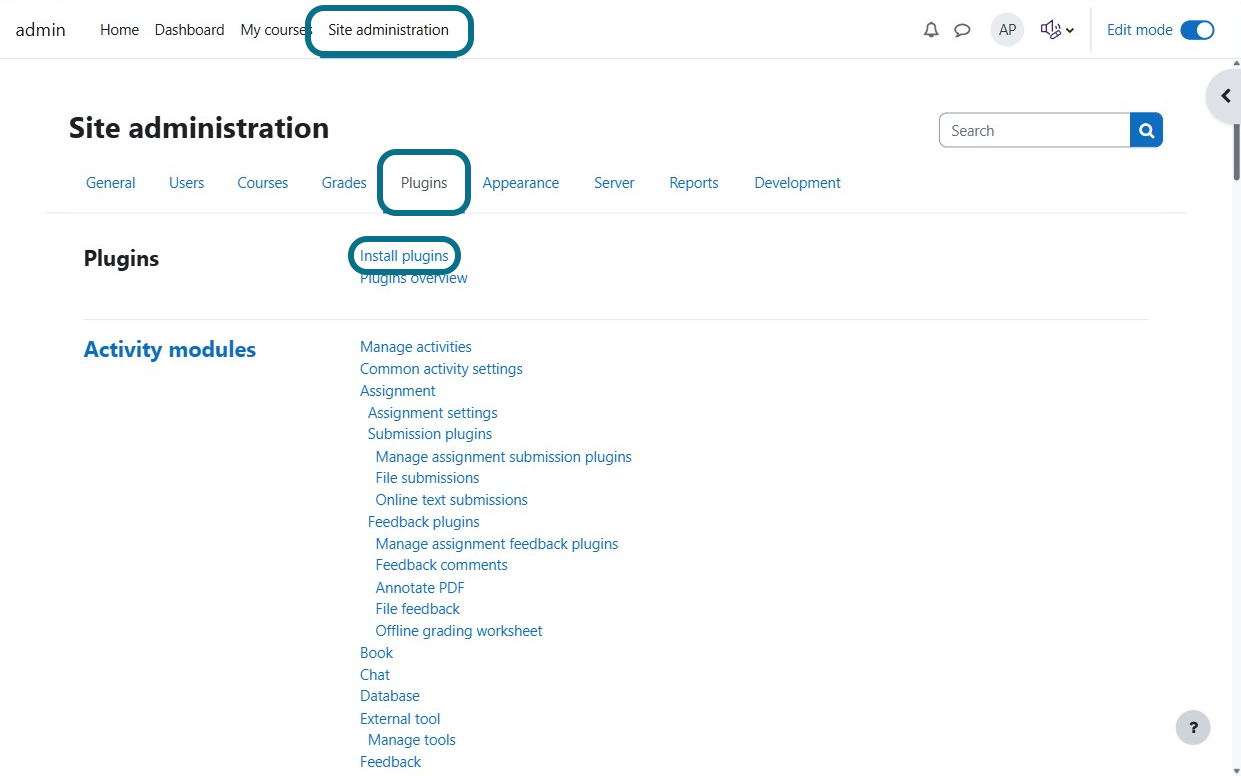Open Submission plugins link
Viewport: 1241px width, 776px height.
click(430, 434)
